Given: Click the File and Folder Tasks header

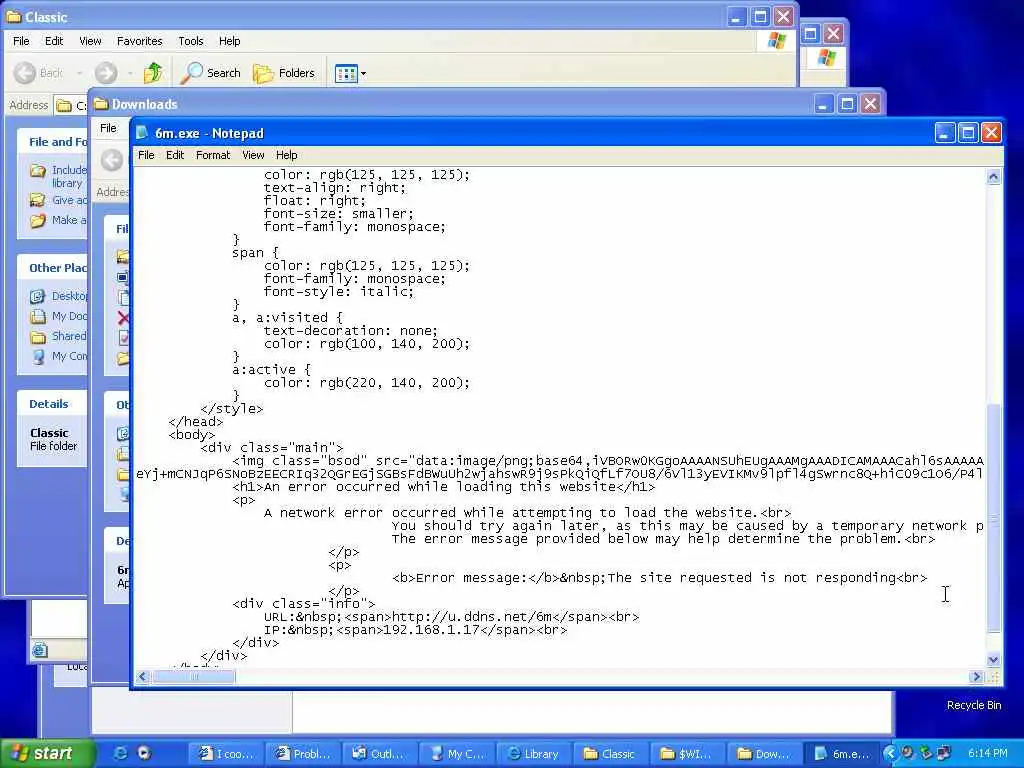Looking at the screenshot, I should [x=52, y=142].
